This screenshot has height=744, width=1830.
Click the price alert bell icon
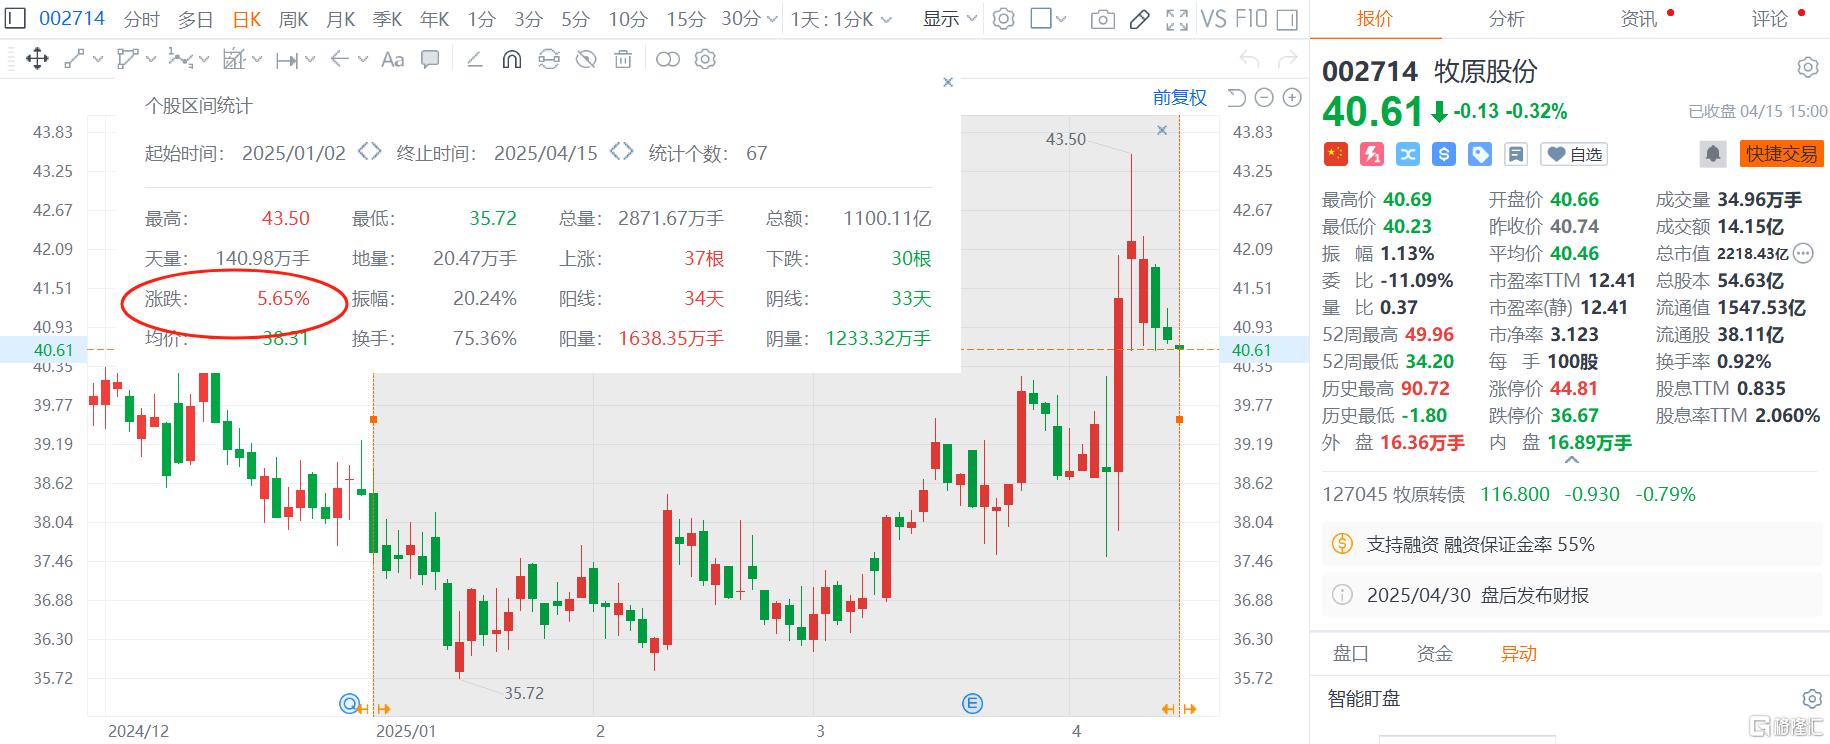pos(1713,154)
